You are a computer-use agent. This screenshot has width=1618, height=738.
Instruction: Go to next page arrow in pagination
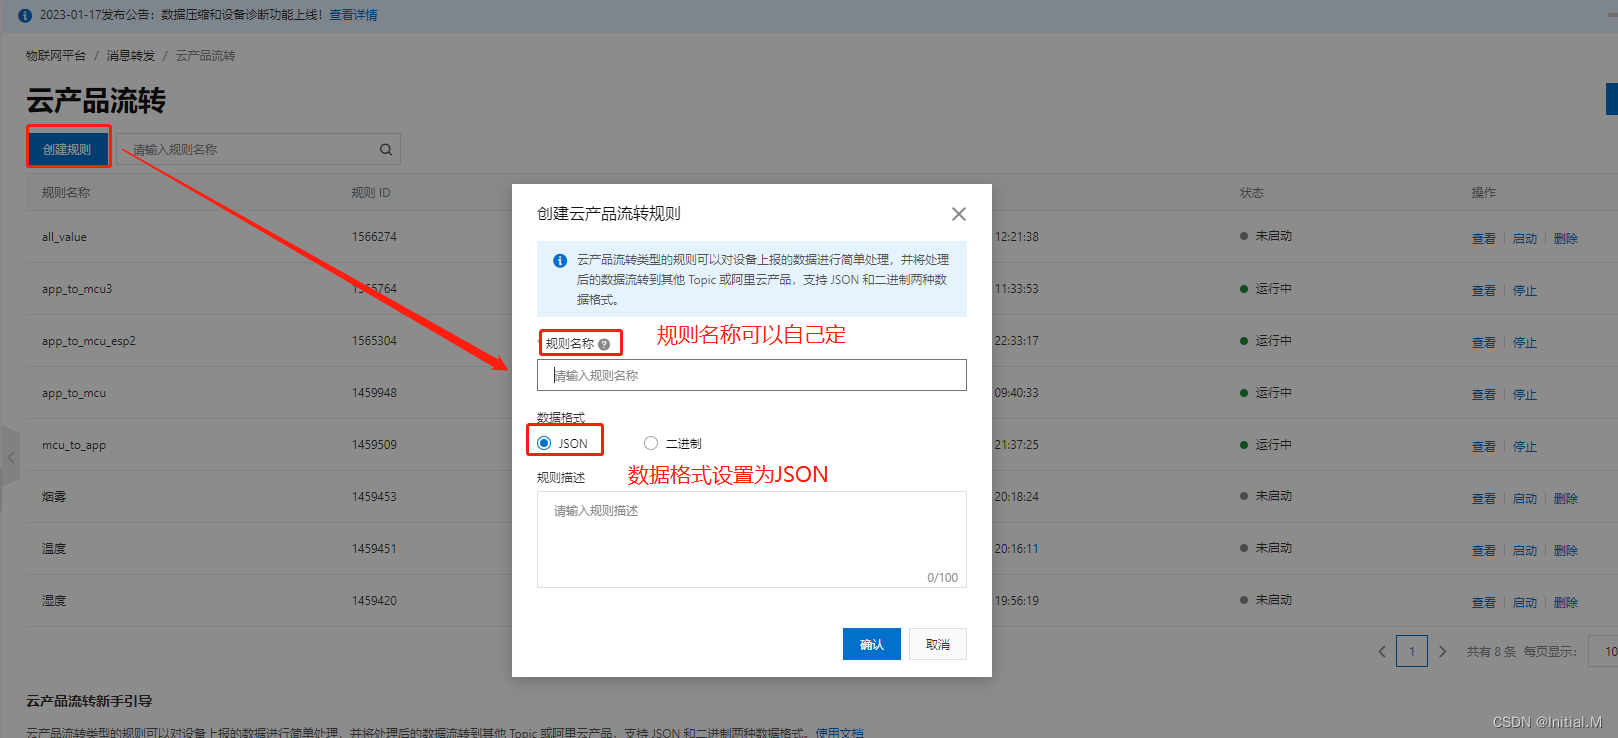click(x=1442, y=651)
